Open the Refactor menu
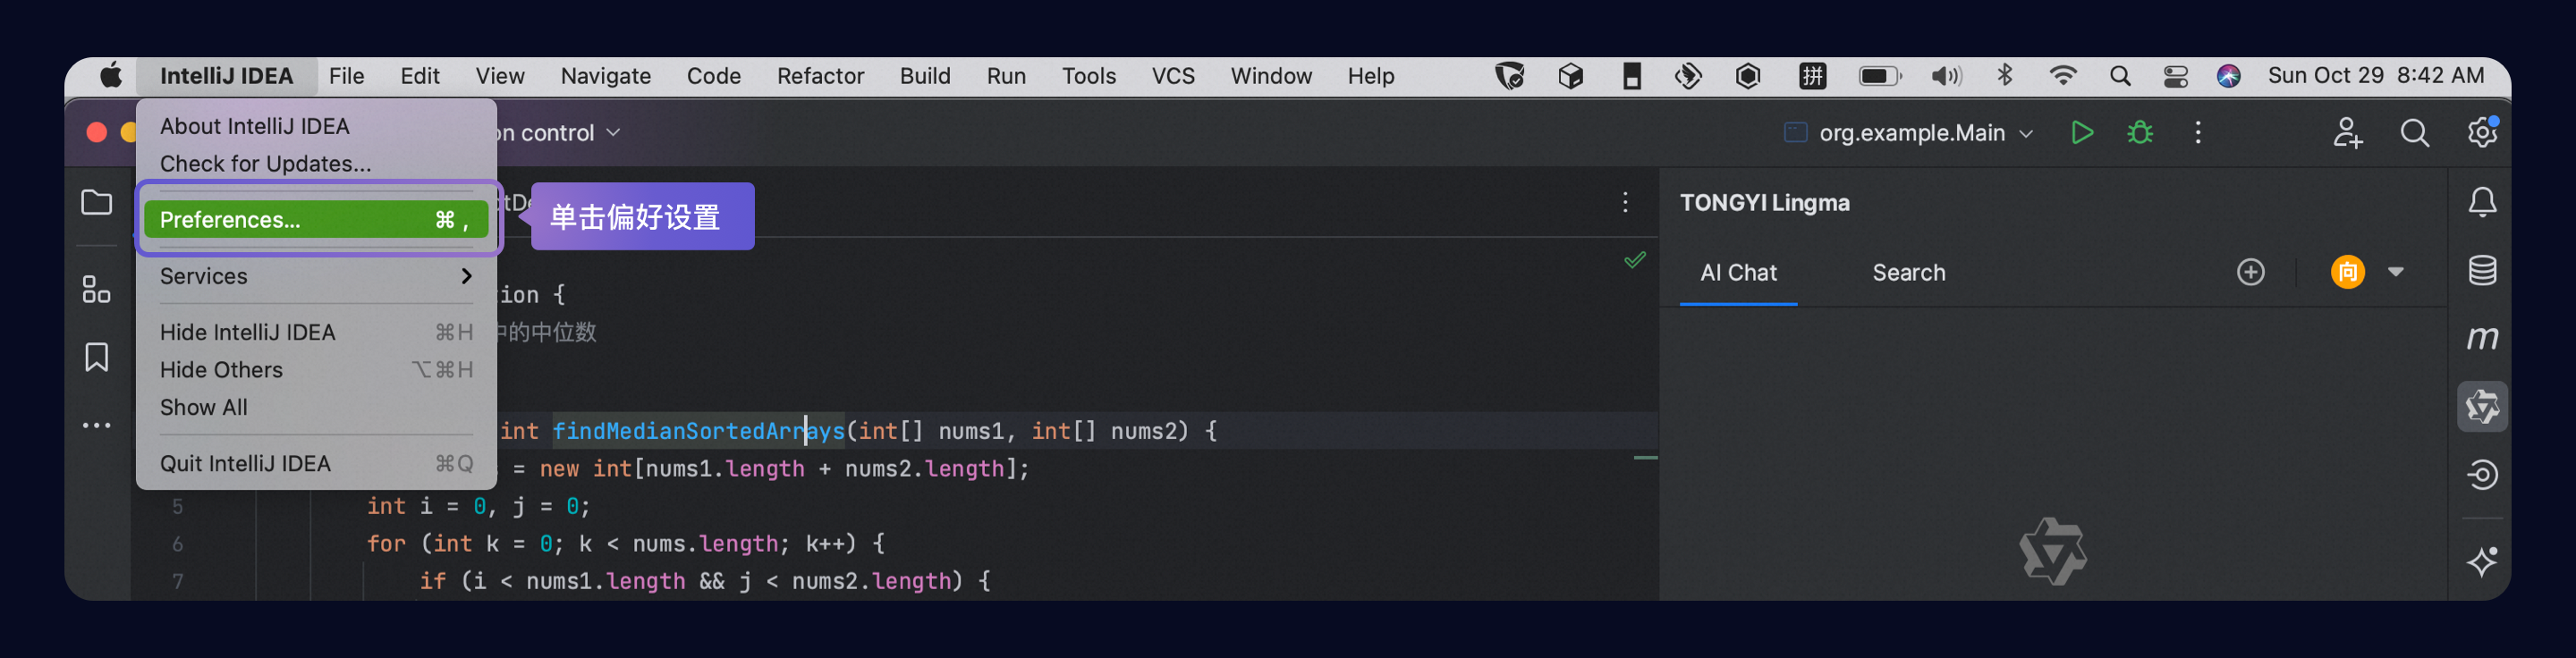This screenshot has width=2576, height=658. (x=820, y=76)
